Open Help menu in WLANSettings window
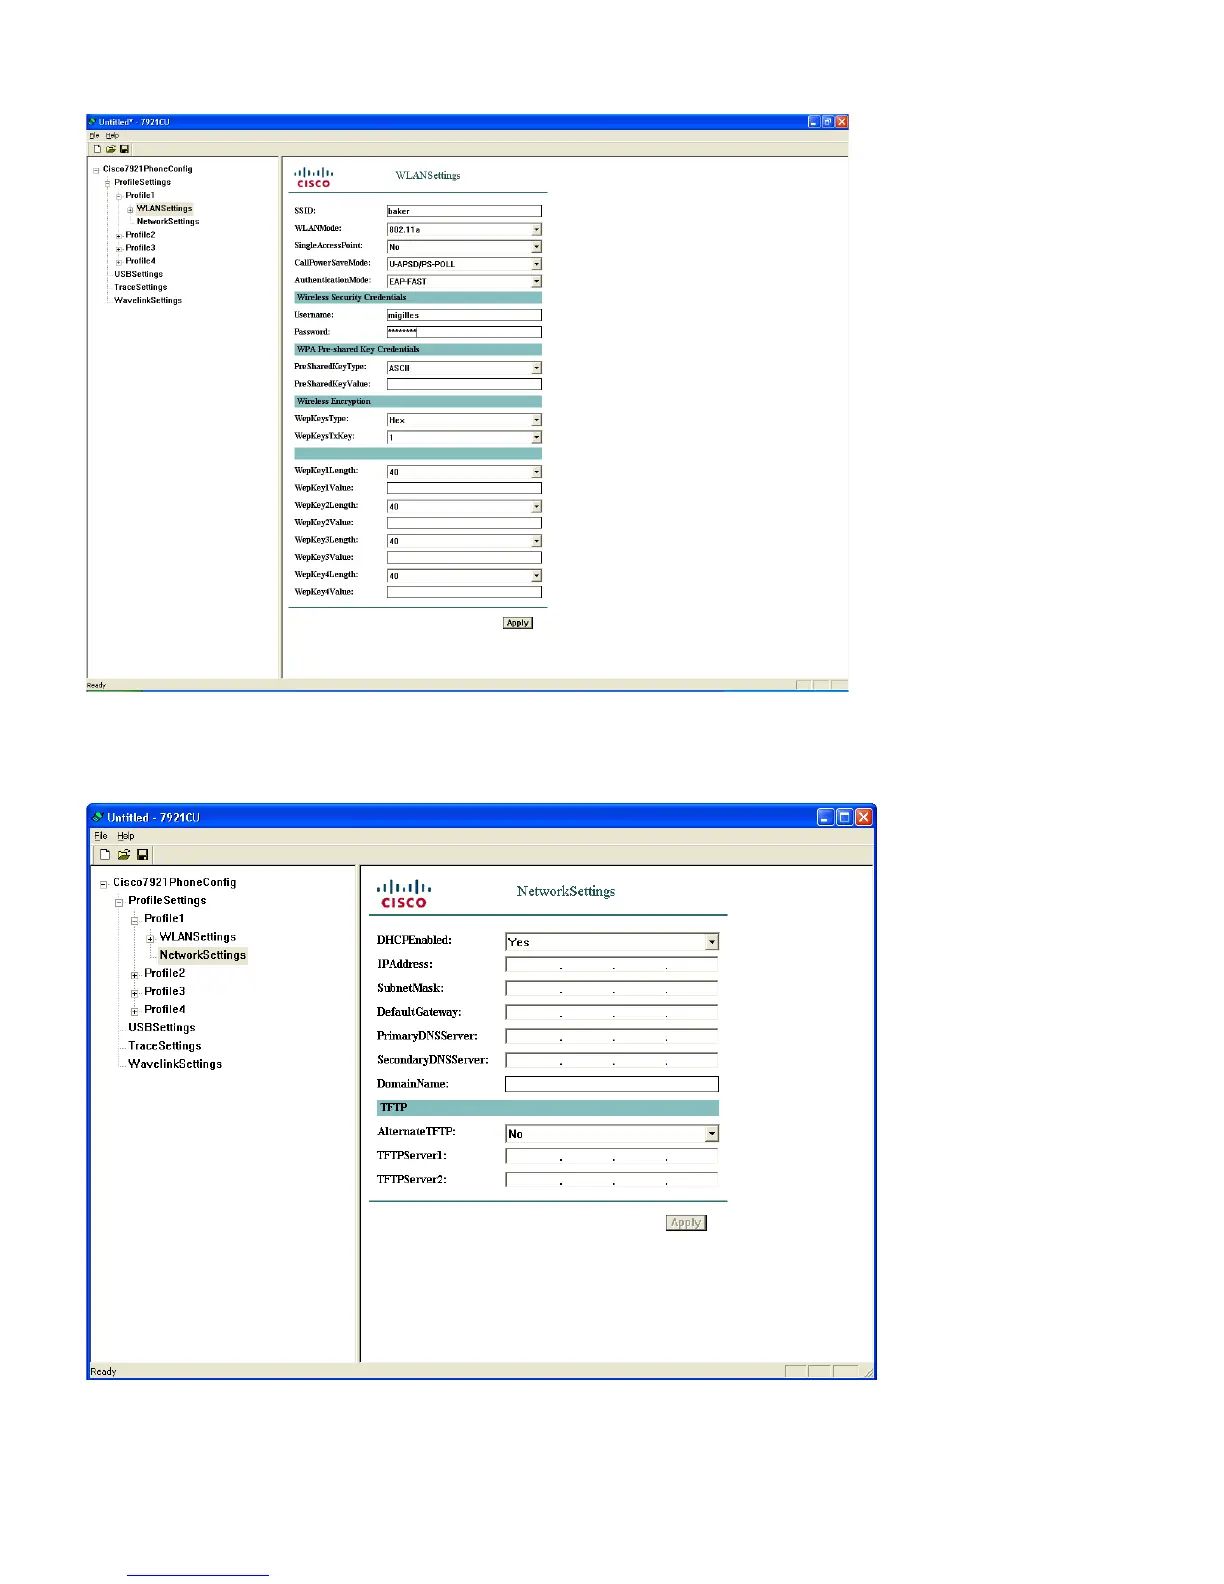This screenshot has width=1224, height=1584. pos(112,135)
